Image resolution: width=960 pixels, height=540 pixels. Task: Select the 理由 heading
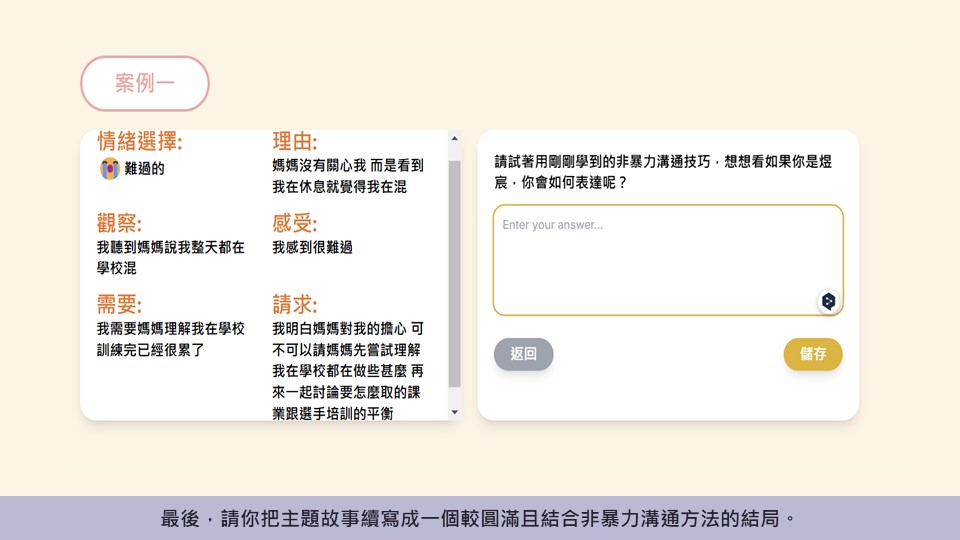point(295,142)
